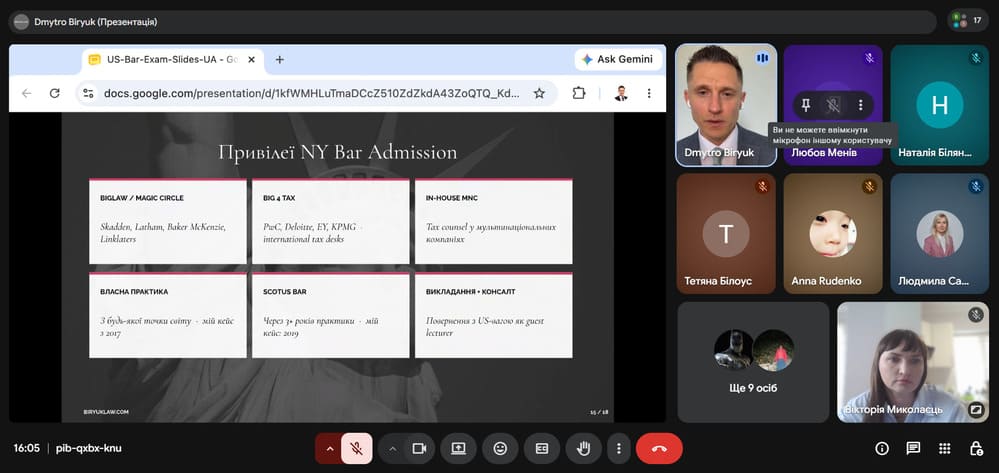Open Chrome's three-dot menu

(x=649, y=93)
